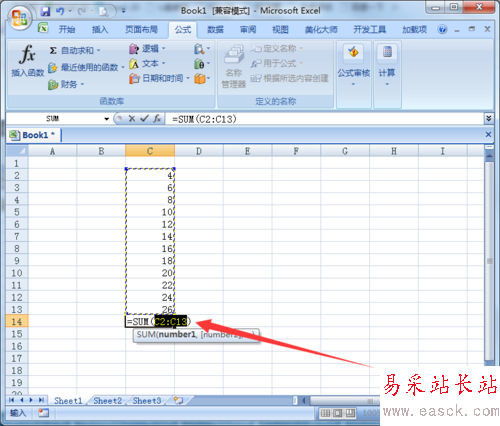Open AutoSum dropdown arrow
The height and width of the screenshot is (426, 500).
point(98,50)
